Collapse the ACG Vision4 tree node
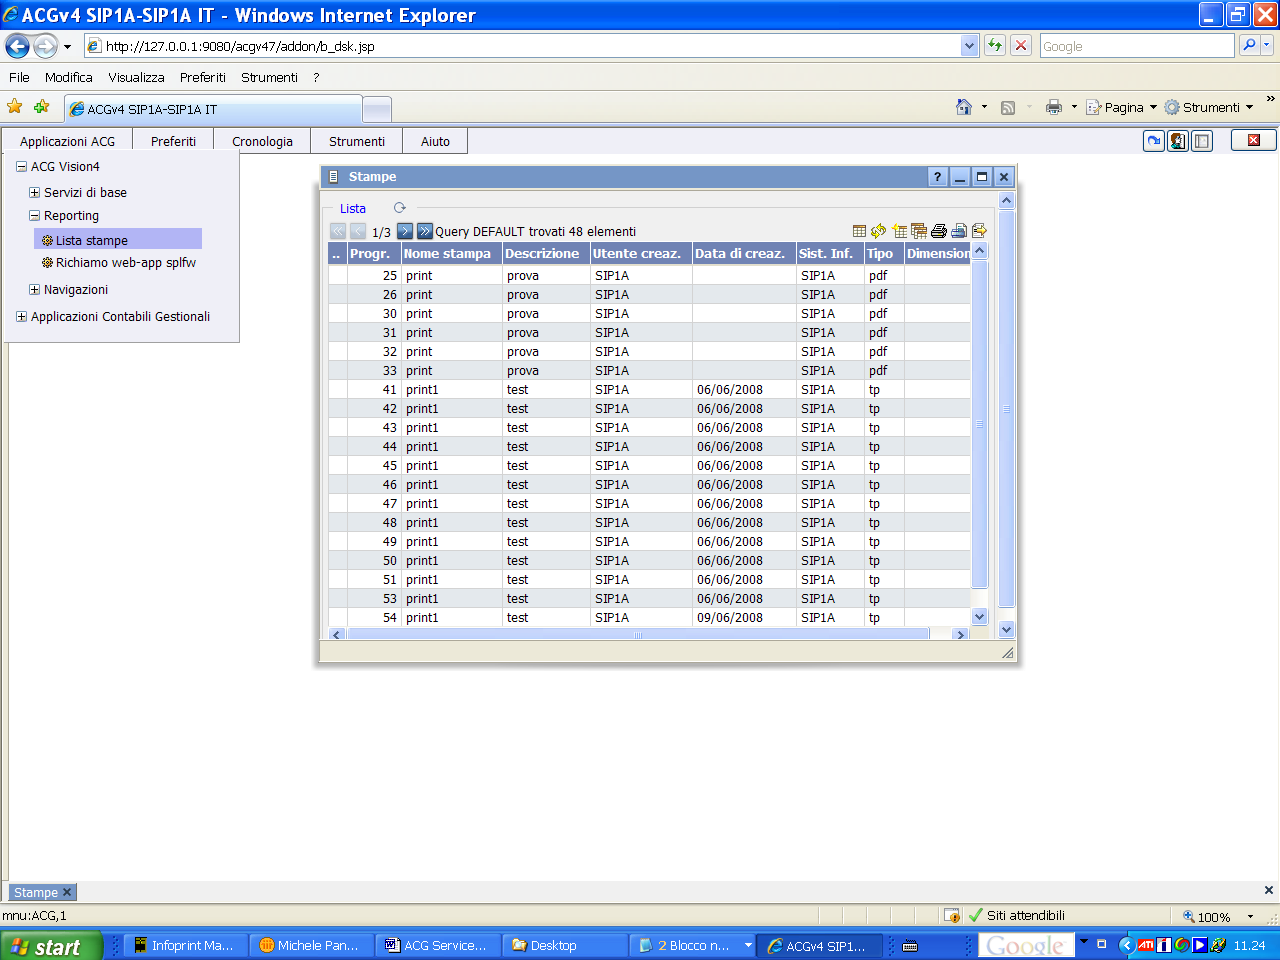This screenshot has height=960, width=1280. point(21,167)
